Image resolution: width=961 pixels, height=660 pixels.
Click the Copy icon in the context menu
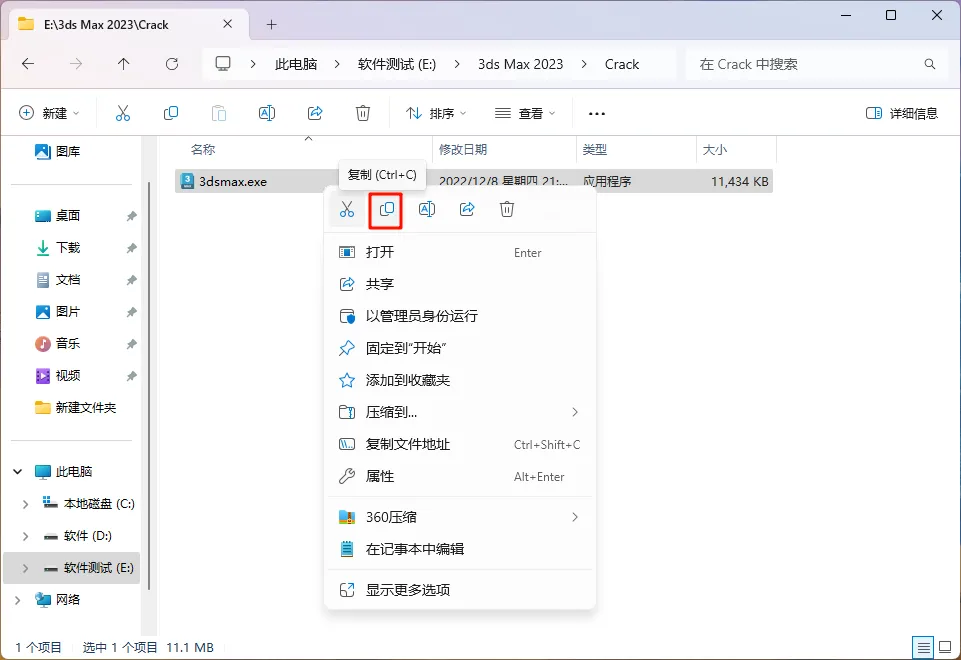[x=386, y=210]
